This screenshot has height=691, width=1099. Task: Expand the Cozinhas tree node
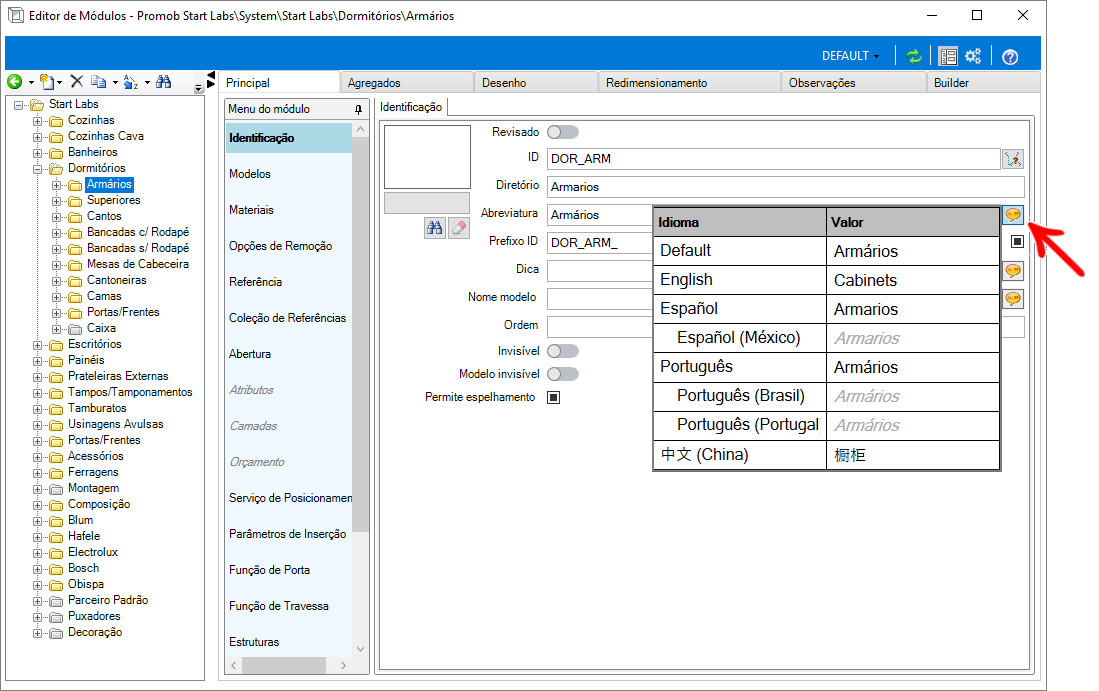[37, 121]
